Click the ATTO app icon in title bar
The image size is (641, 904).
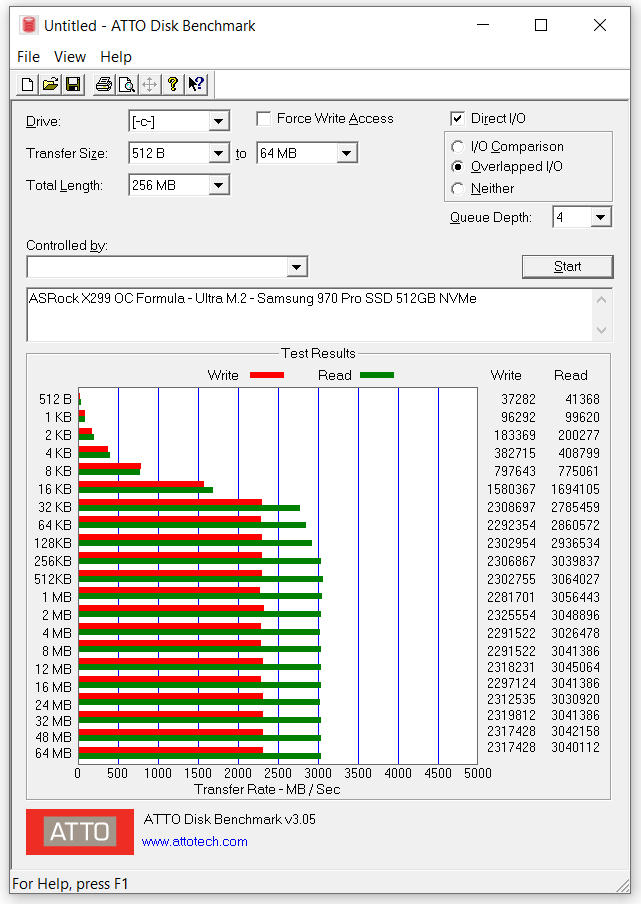click(28, 25)
